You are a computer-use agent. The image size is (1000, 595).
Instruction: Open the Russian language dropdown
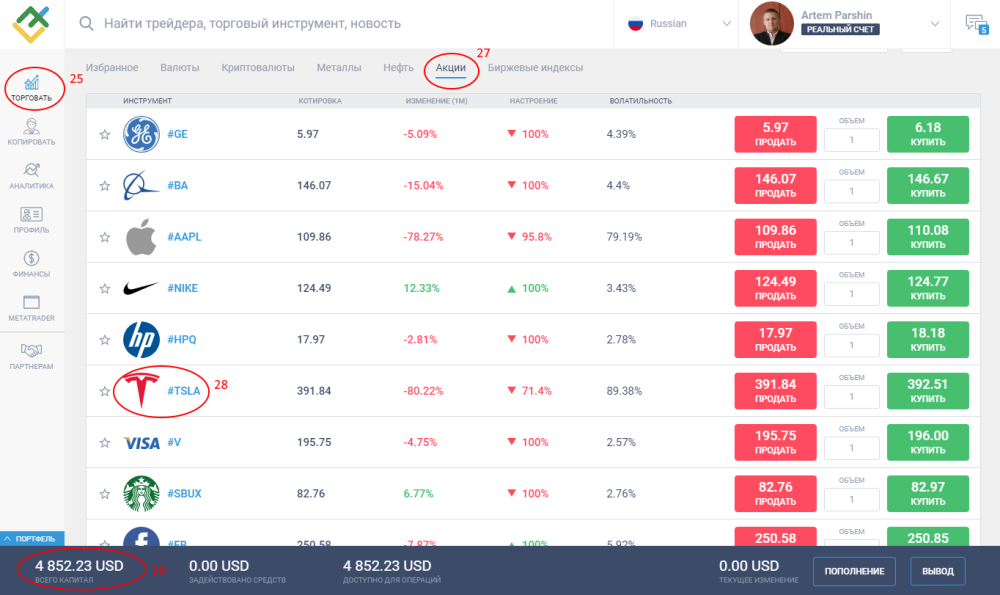(679, 24)
